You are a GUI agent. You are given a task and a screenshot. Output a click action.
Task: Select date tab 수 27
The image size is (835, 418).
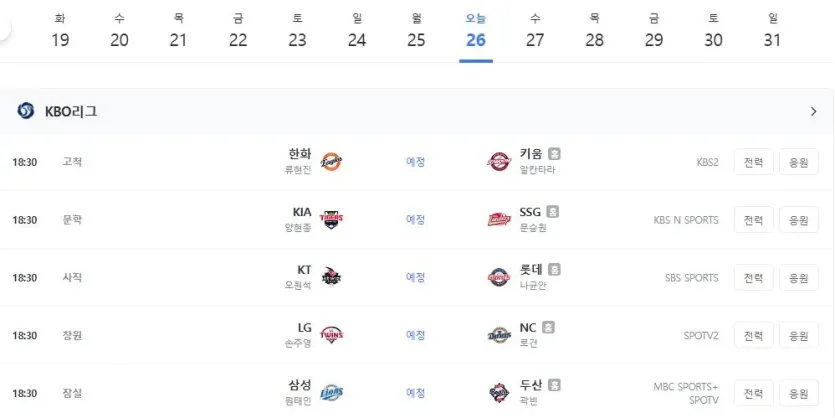(x=535, y=32)
